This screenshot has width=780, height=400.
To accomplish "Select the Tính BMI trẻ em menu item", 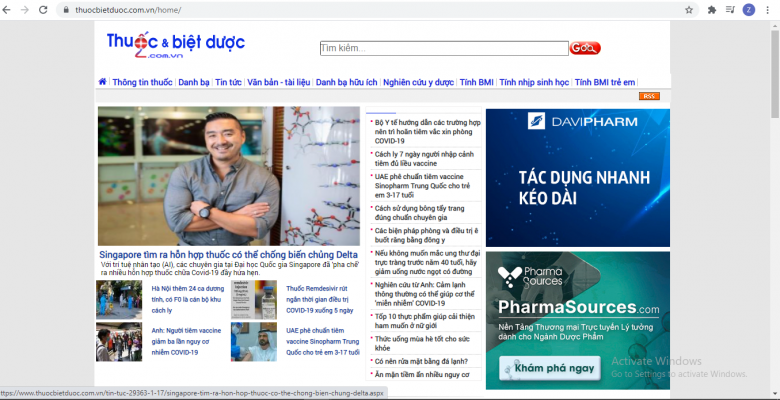I will (605, 82).
